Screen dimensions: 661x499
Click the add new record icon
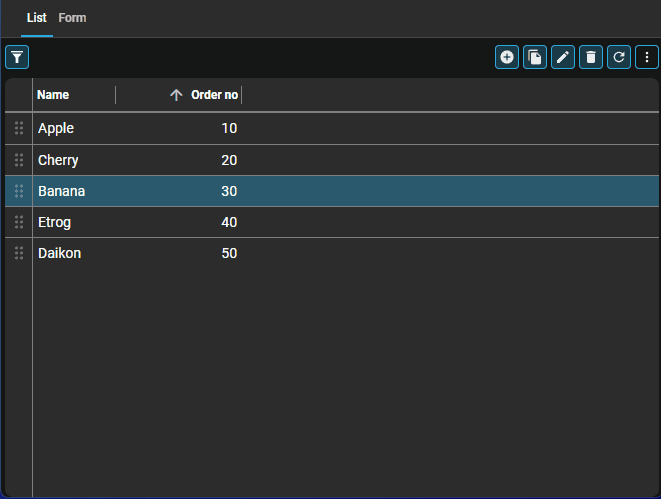(507, 57)
